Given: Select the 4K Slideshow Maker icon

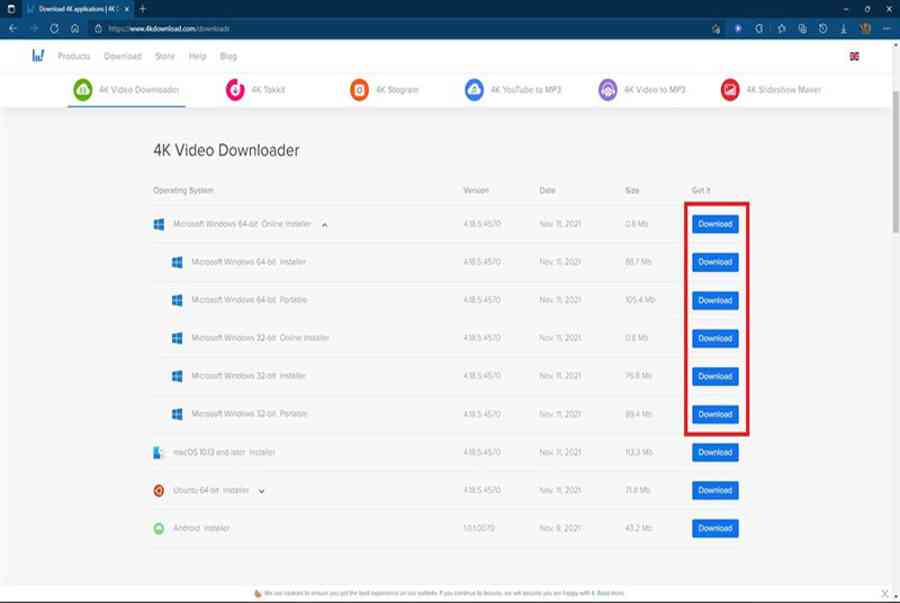Looking at the screenshot, I should (730, 90).
